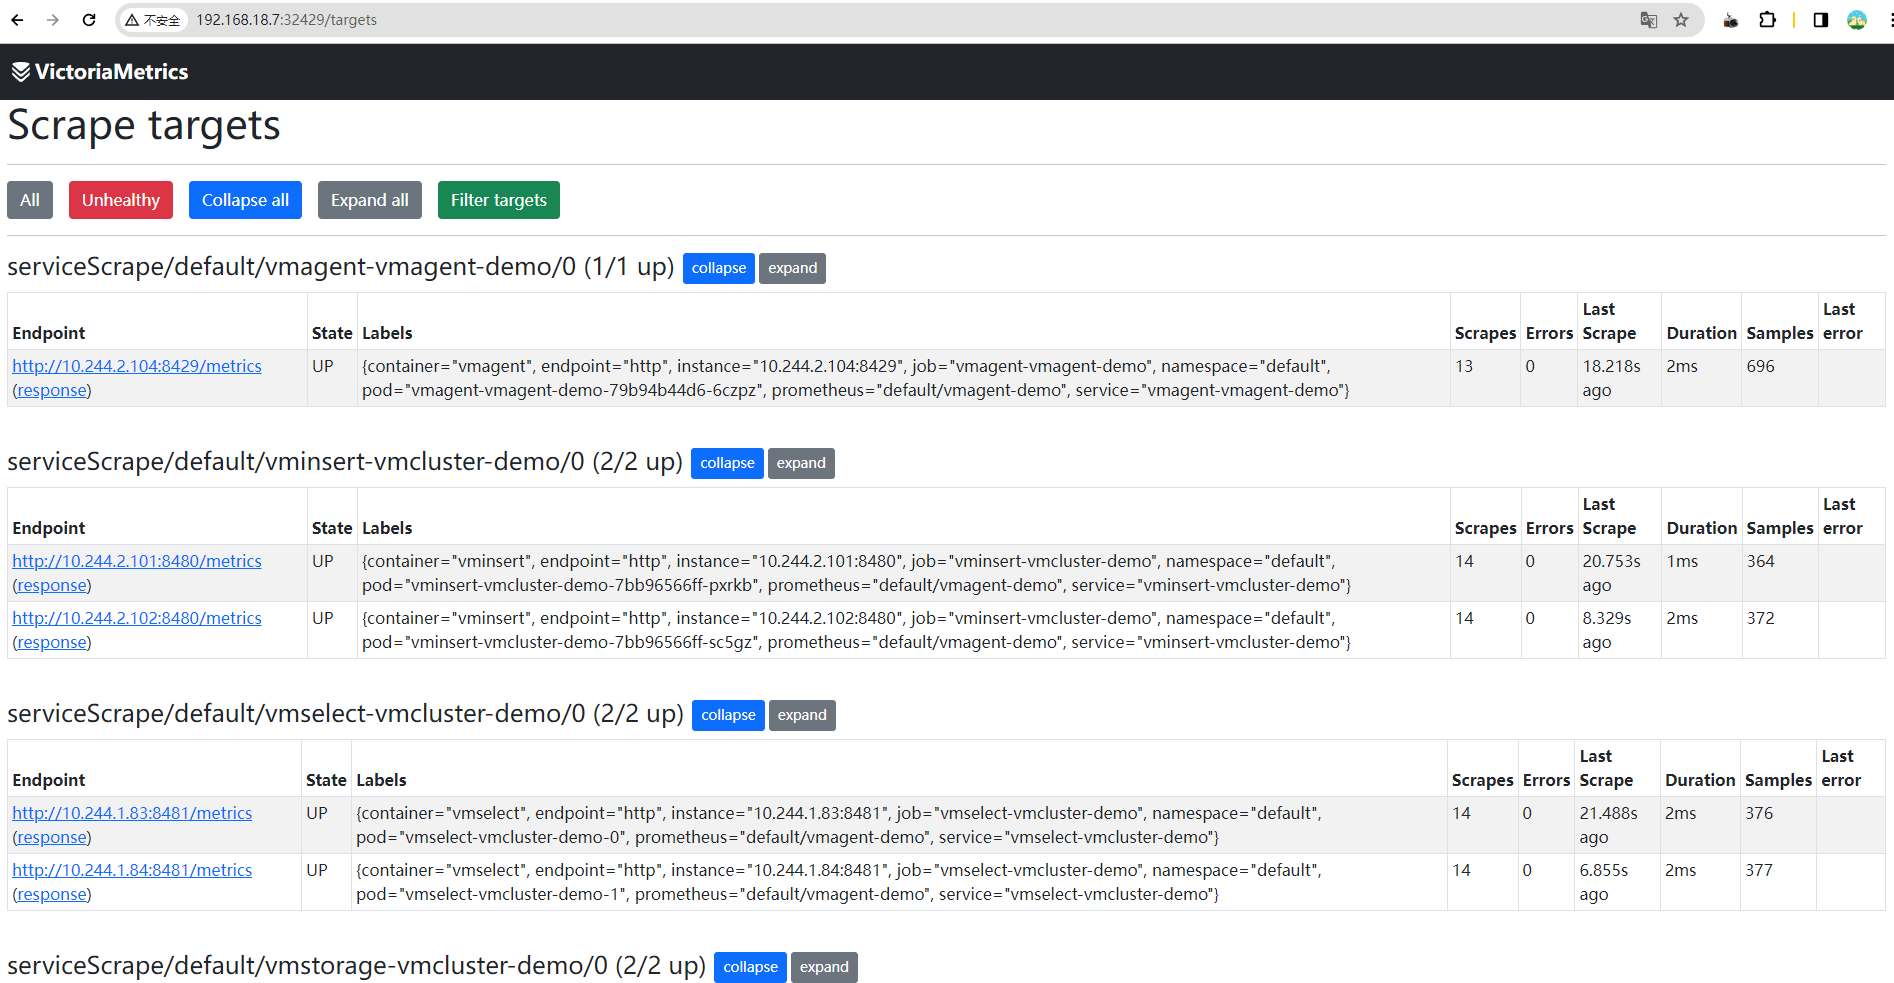Click the vminsert-vmcluster-demo/0 (2/2 up) heading
1894x983 pixels.
345,462
